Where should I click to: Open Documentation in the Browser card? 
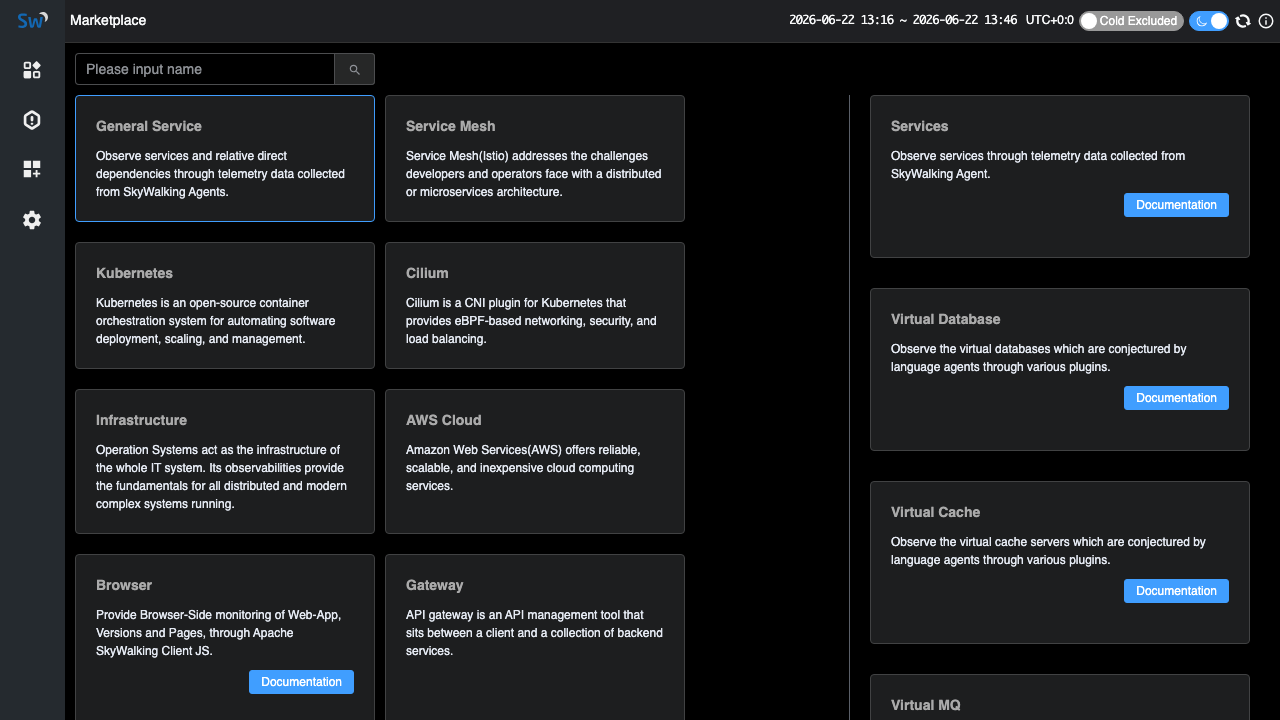pyautogui.click(x=301, y=682)
